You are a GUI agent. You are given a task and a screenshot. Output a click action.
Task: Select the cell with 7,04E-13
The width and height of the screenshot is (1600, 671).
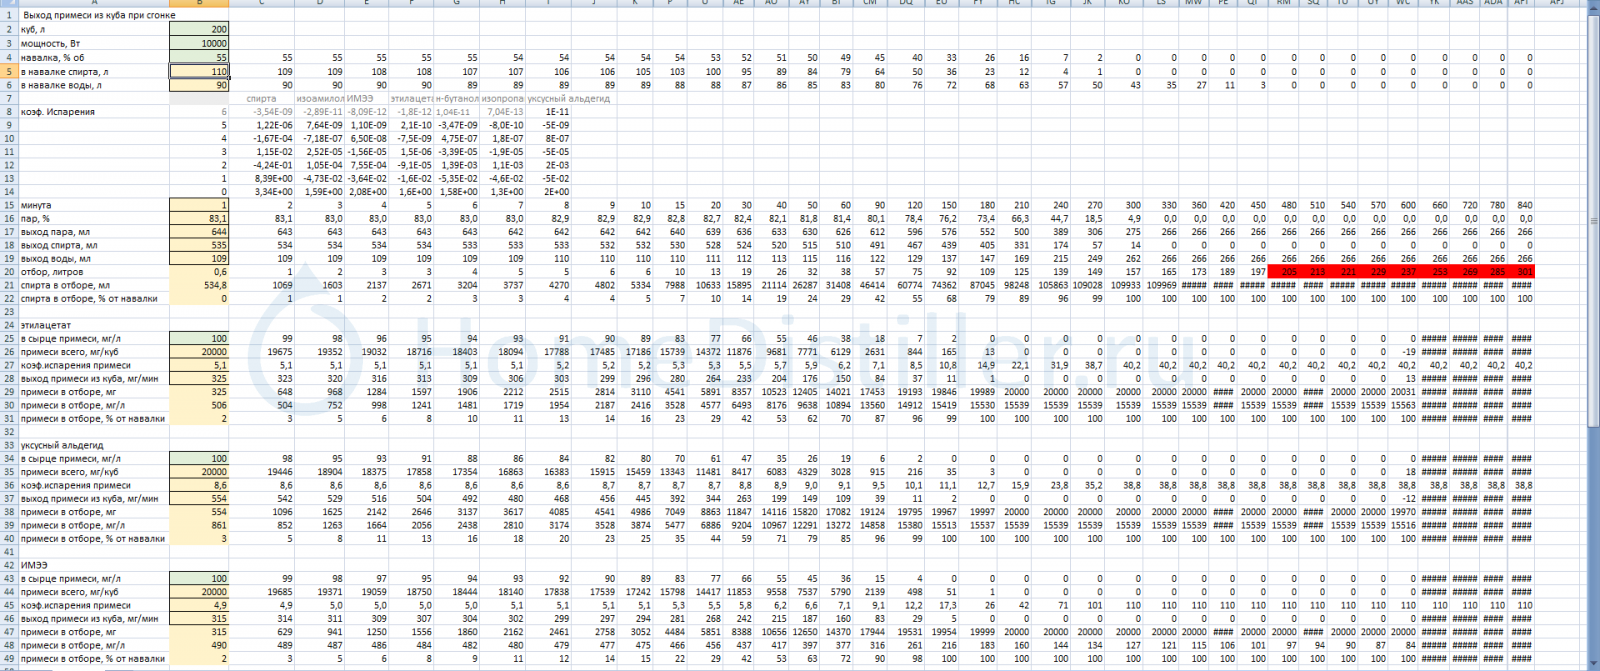tap(505, 112)
